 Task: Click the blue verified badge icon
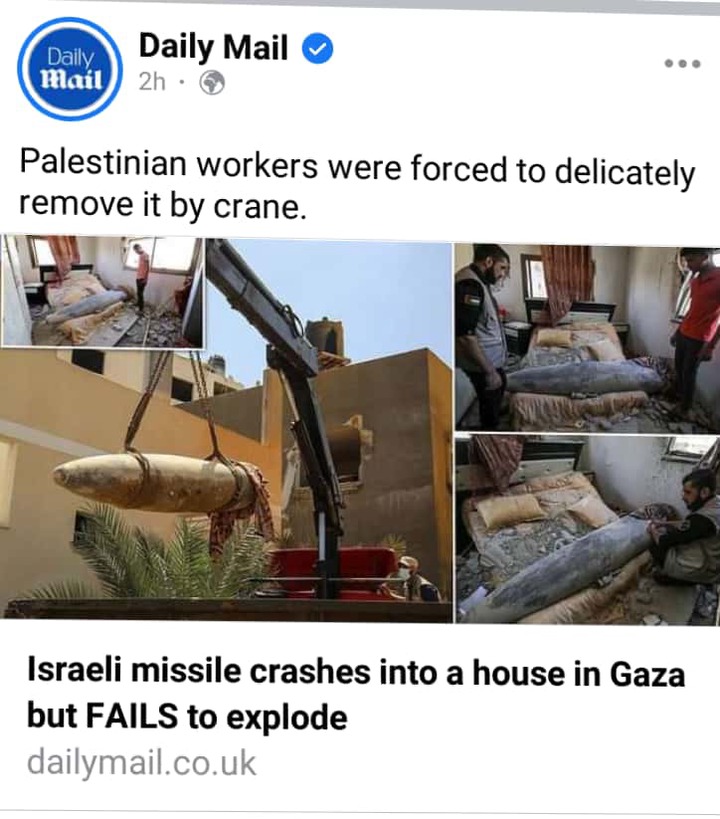point(318,49)
